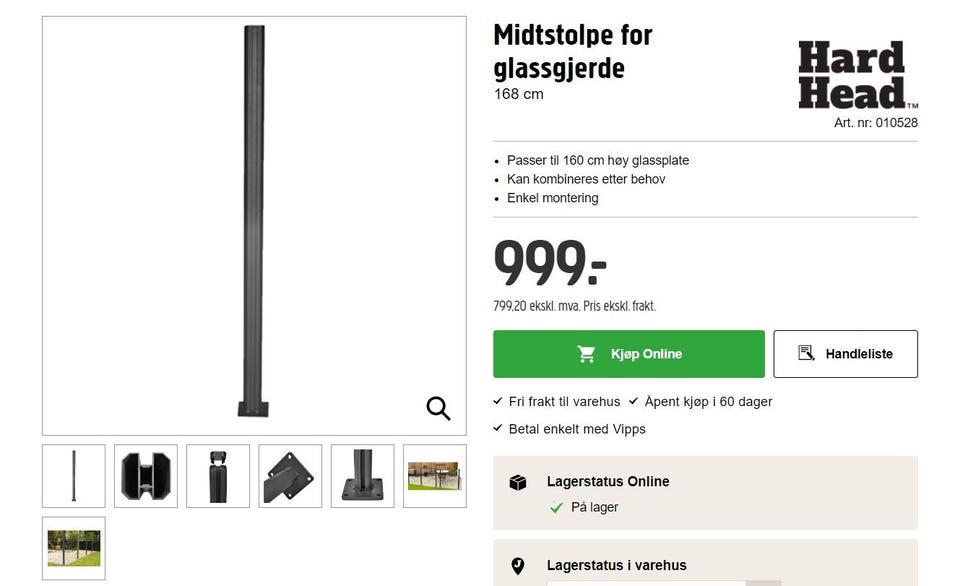The width and height of the screenshot is (960, 586).
Task: Click the location pin beside Lagerstatus i varehus
Action: coord(518,566)
